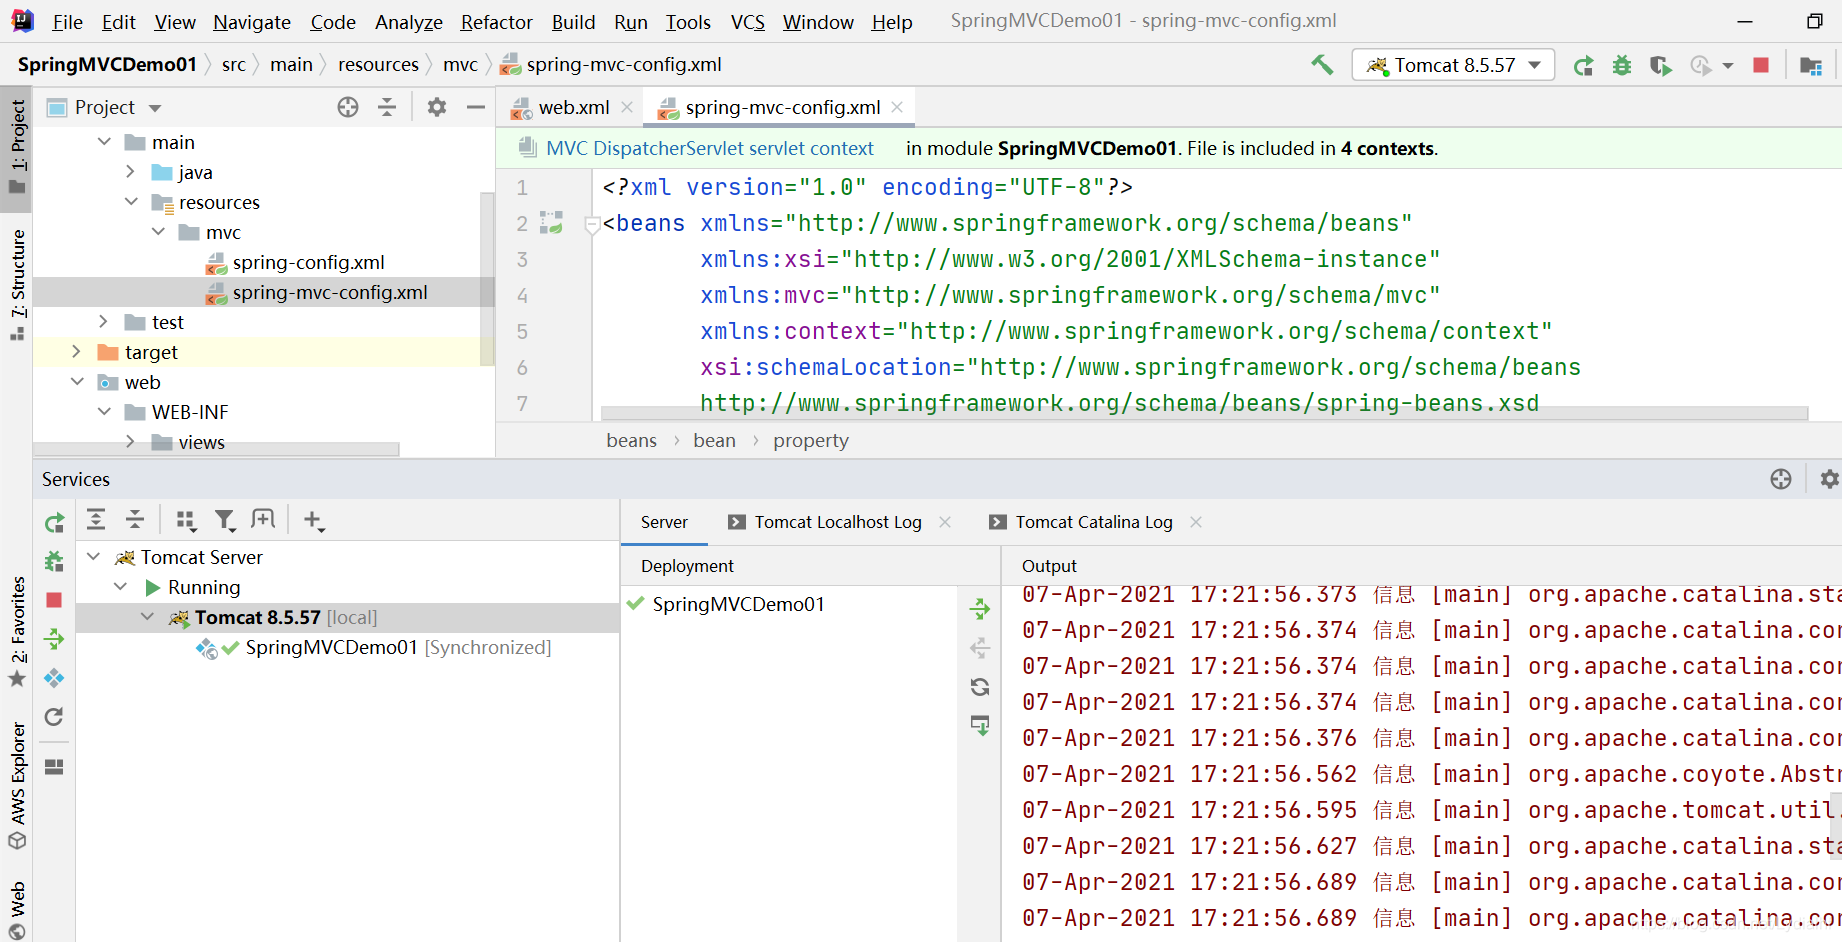Collapse the main folder
Image resolution: width=1842 pixels, height=942 pixels.
click(x=104, y=142)
